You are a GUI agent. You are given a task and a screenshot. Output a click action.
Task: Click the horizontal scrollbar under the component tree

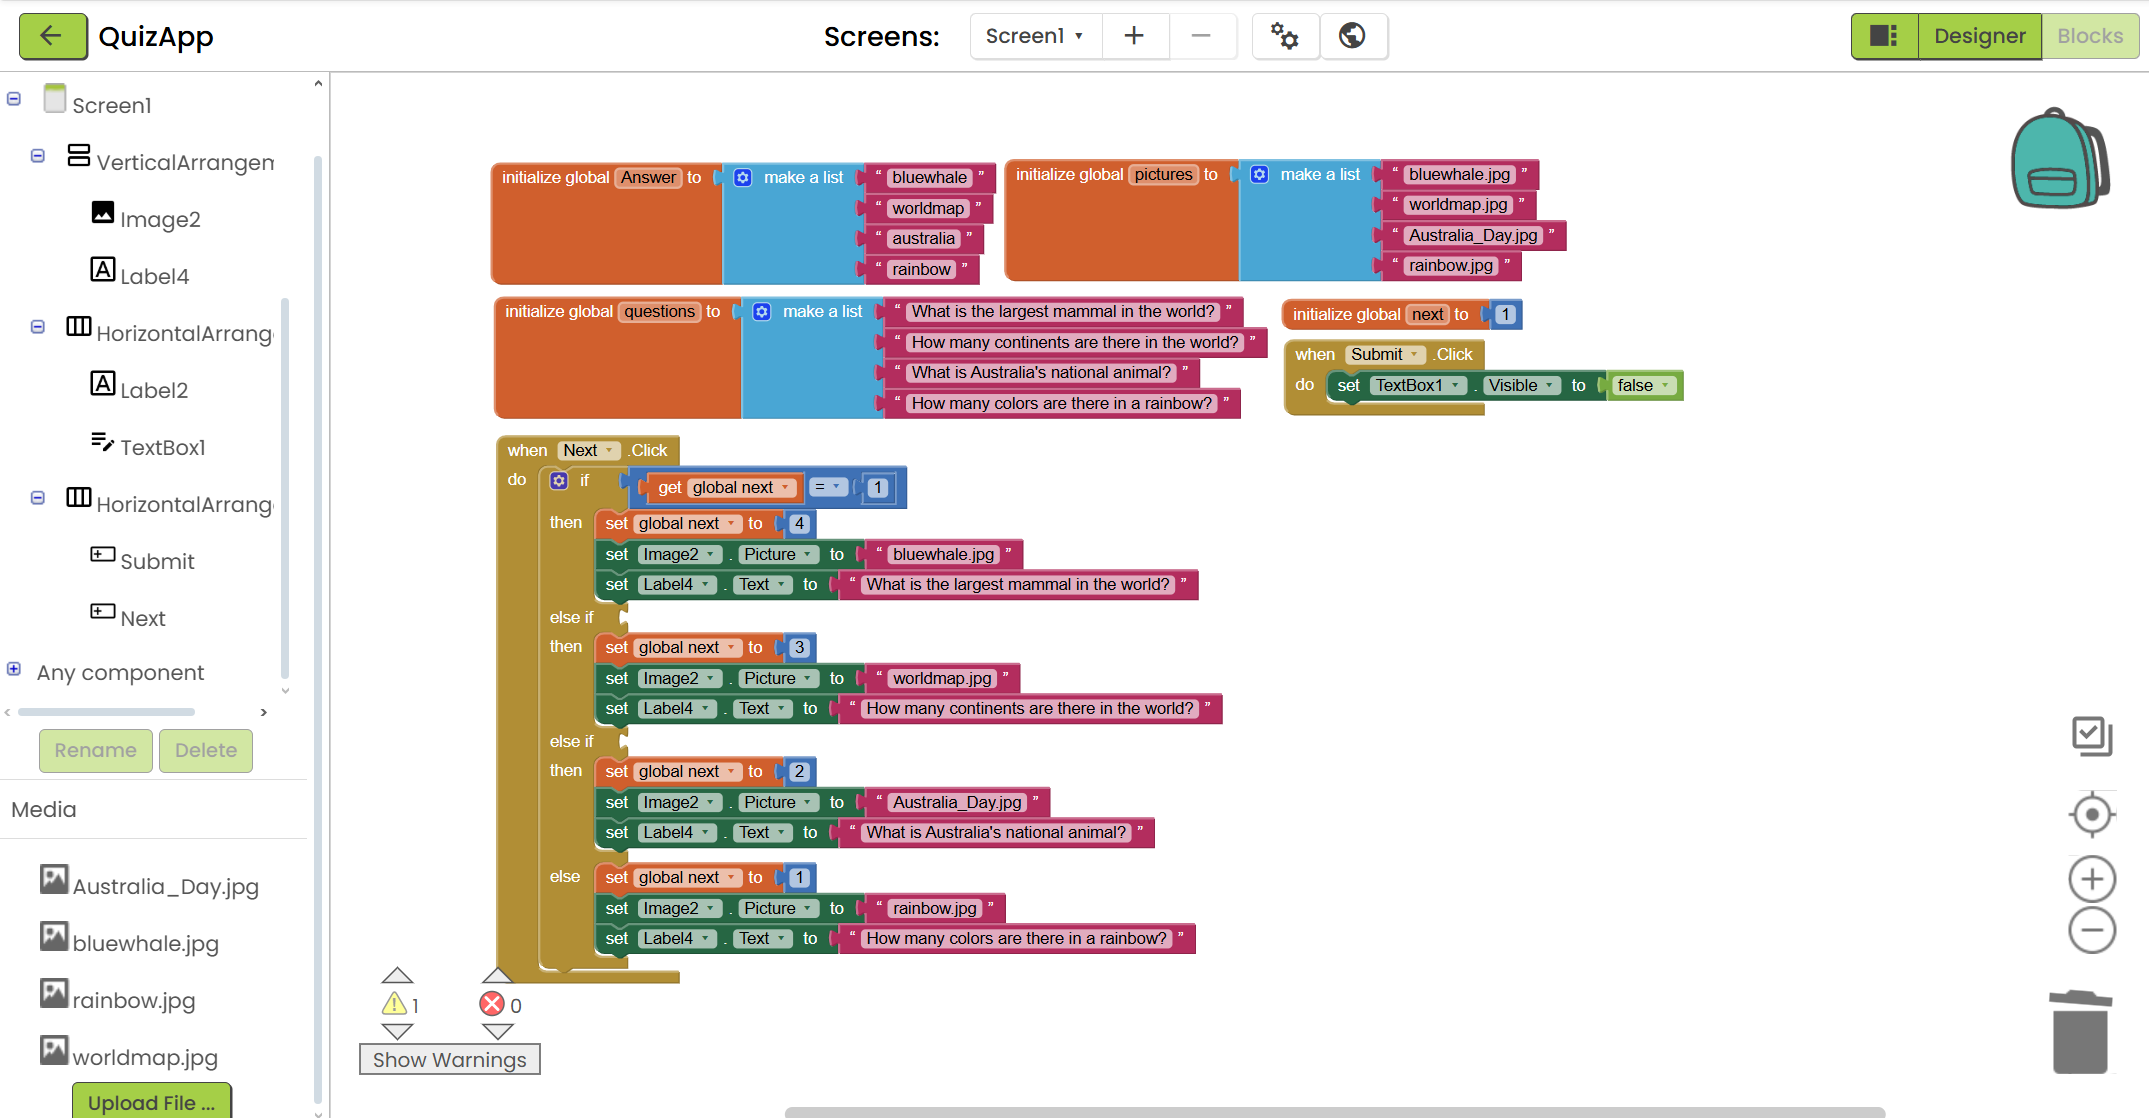pyautogui.click(x=106, y=712)
